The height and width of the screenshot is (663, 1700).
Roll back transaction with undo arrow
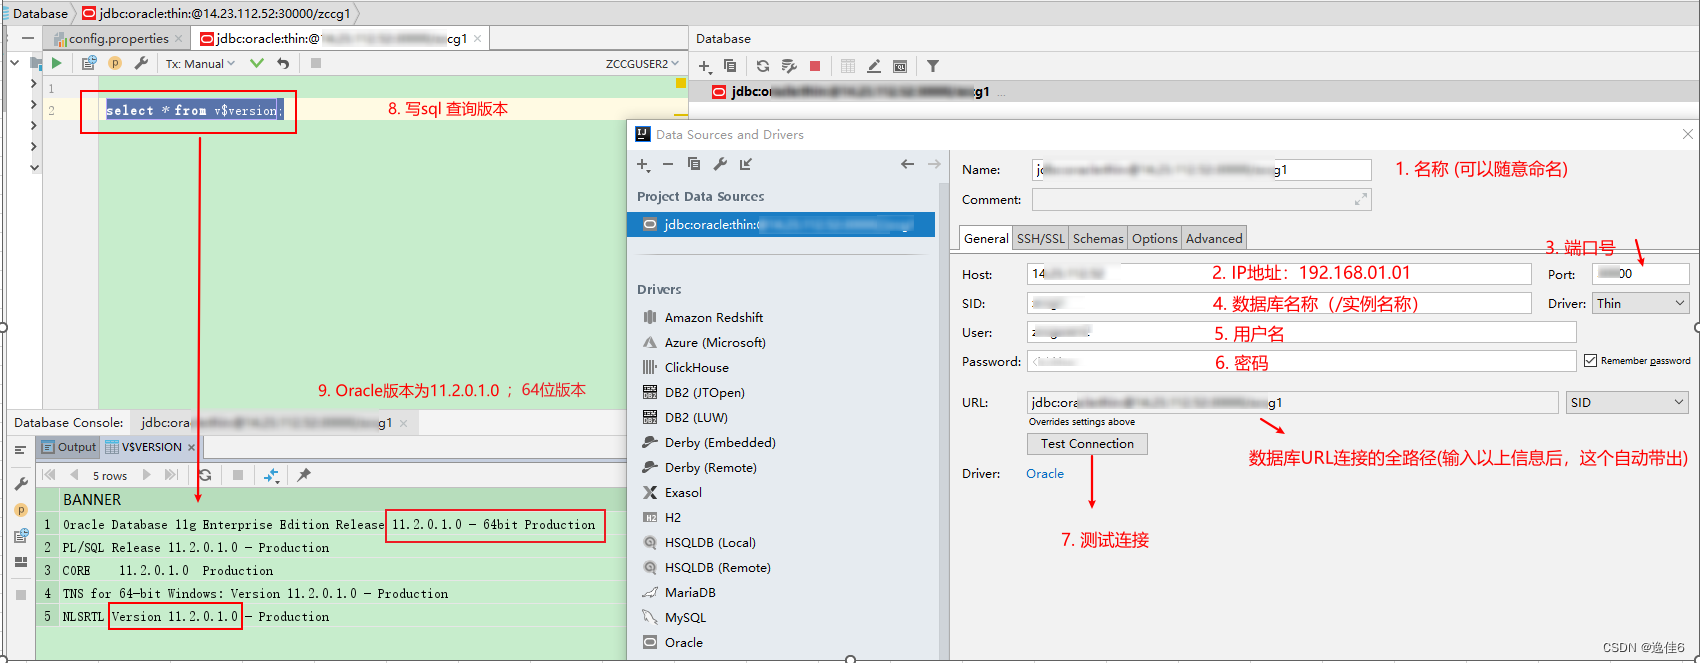(283, 63)
